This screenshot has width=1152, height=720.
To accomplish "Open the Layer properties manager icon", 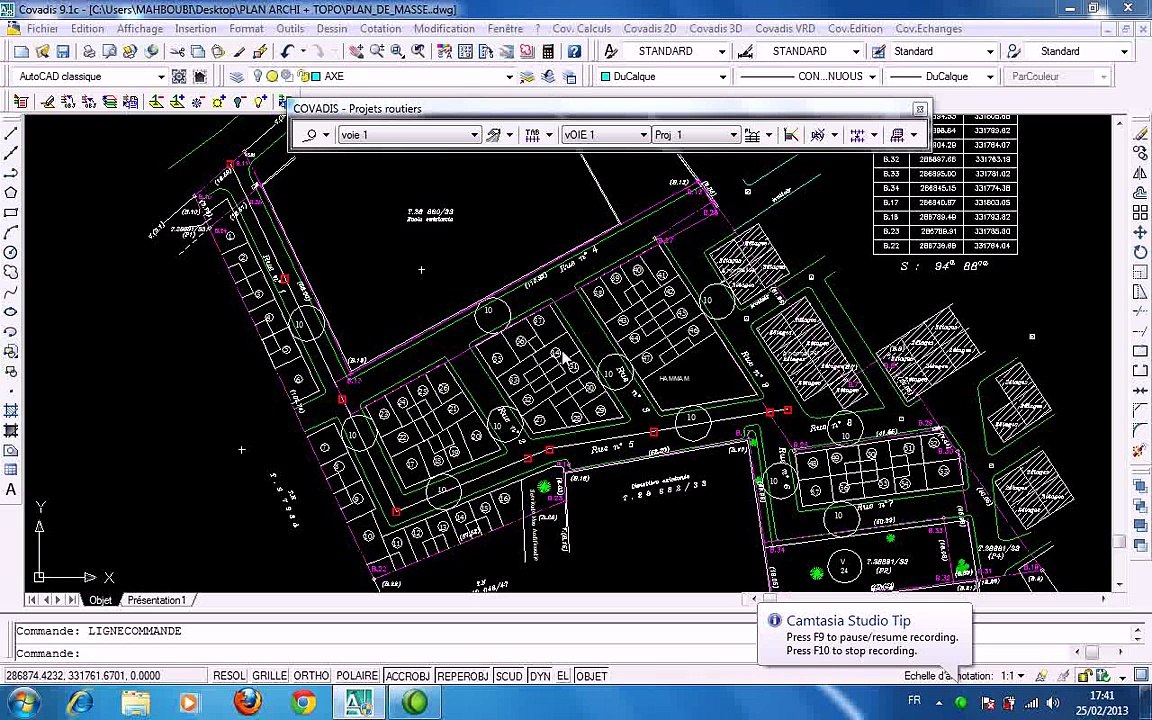I will click(237, 76).
